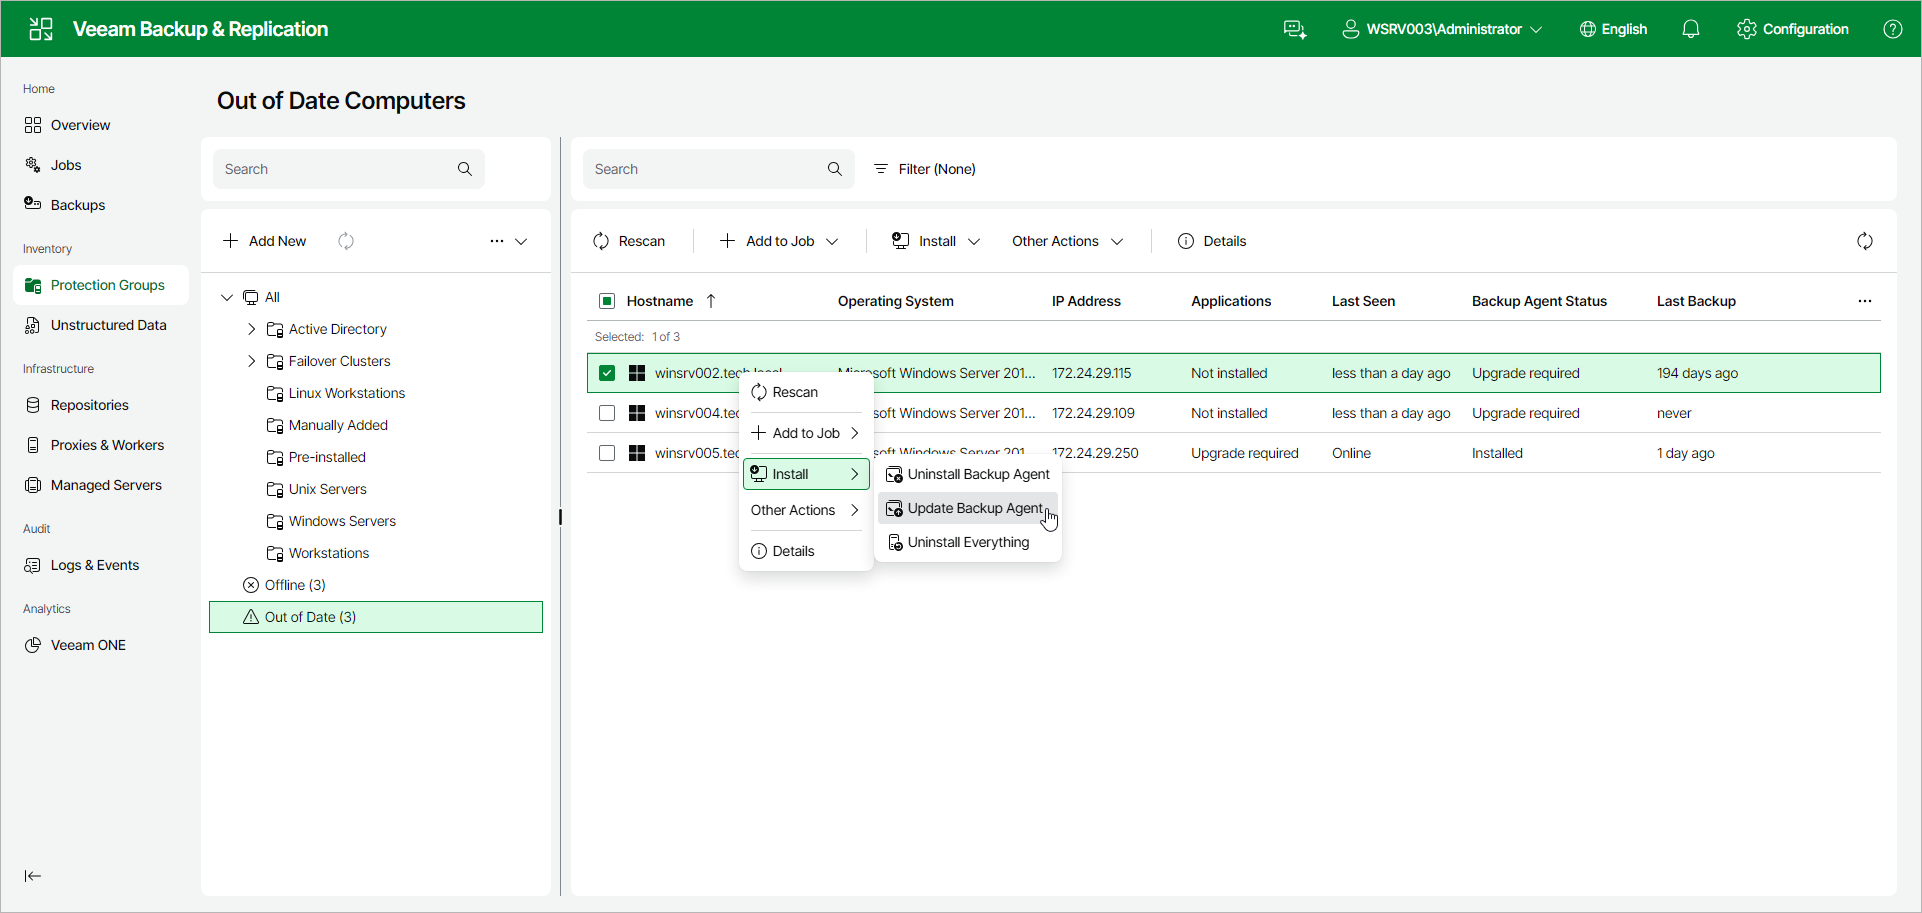Viewport: 1922px width, 913px height.
Task: Open the WSRV003\Administrator user menu
Action: (1442, 29)
